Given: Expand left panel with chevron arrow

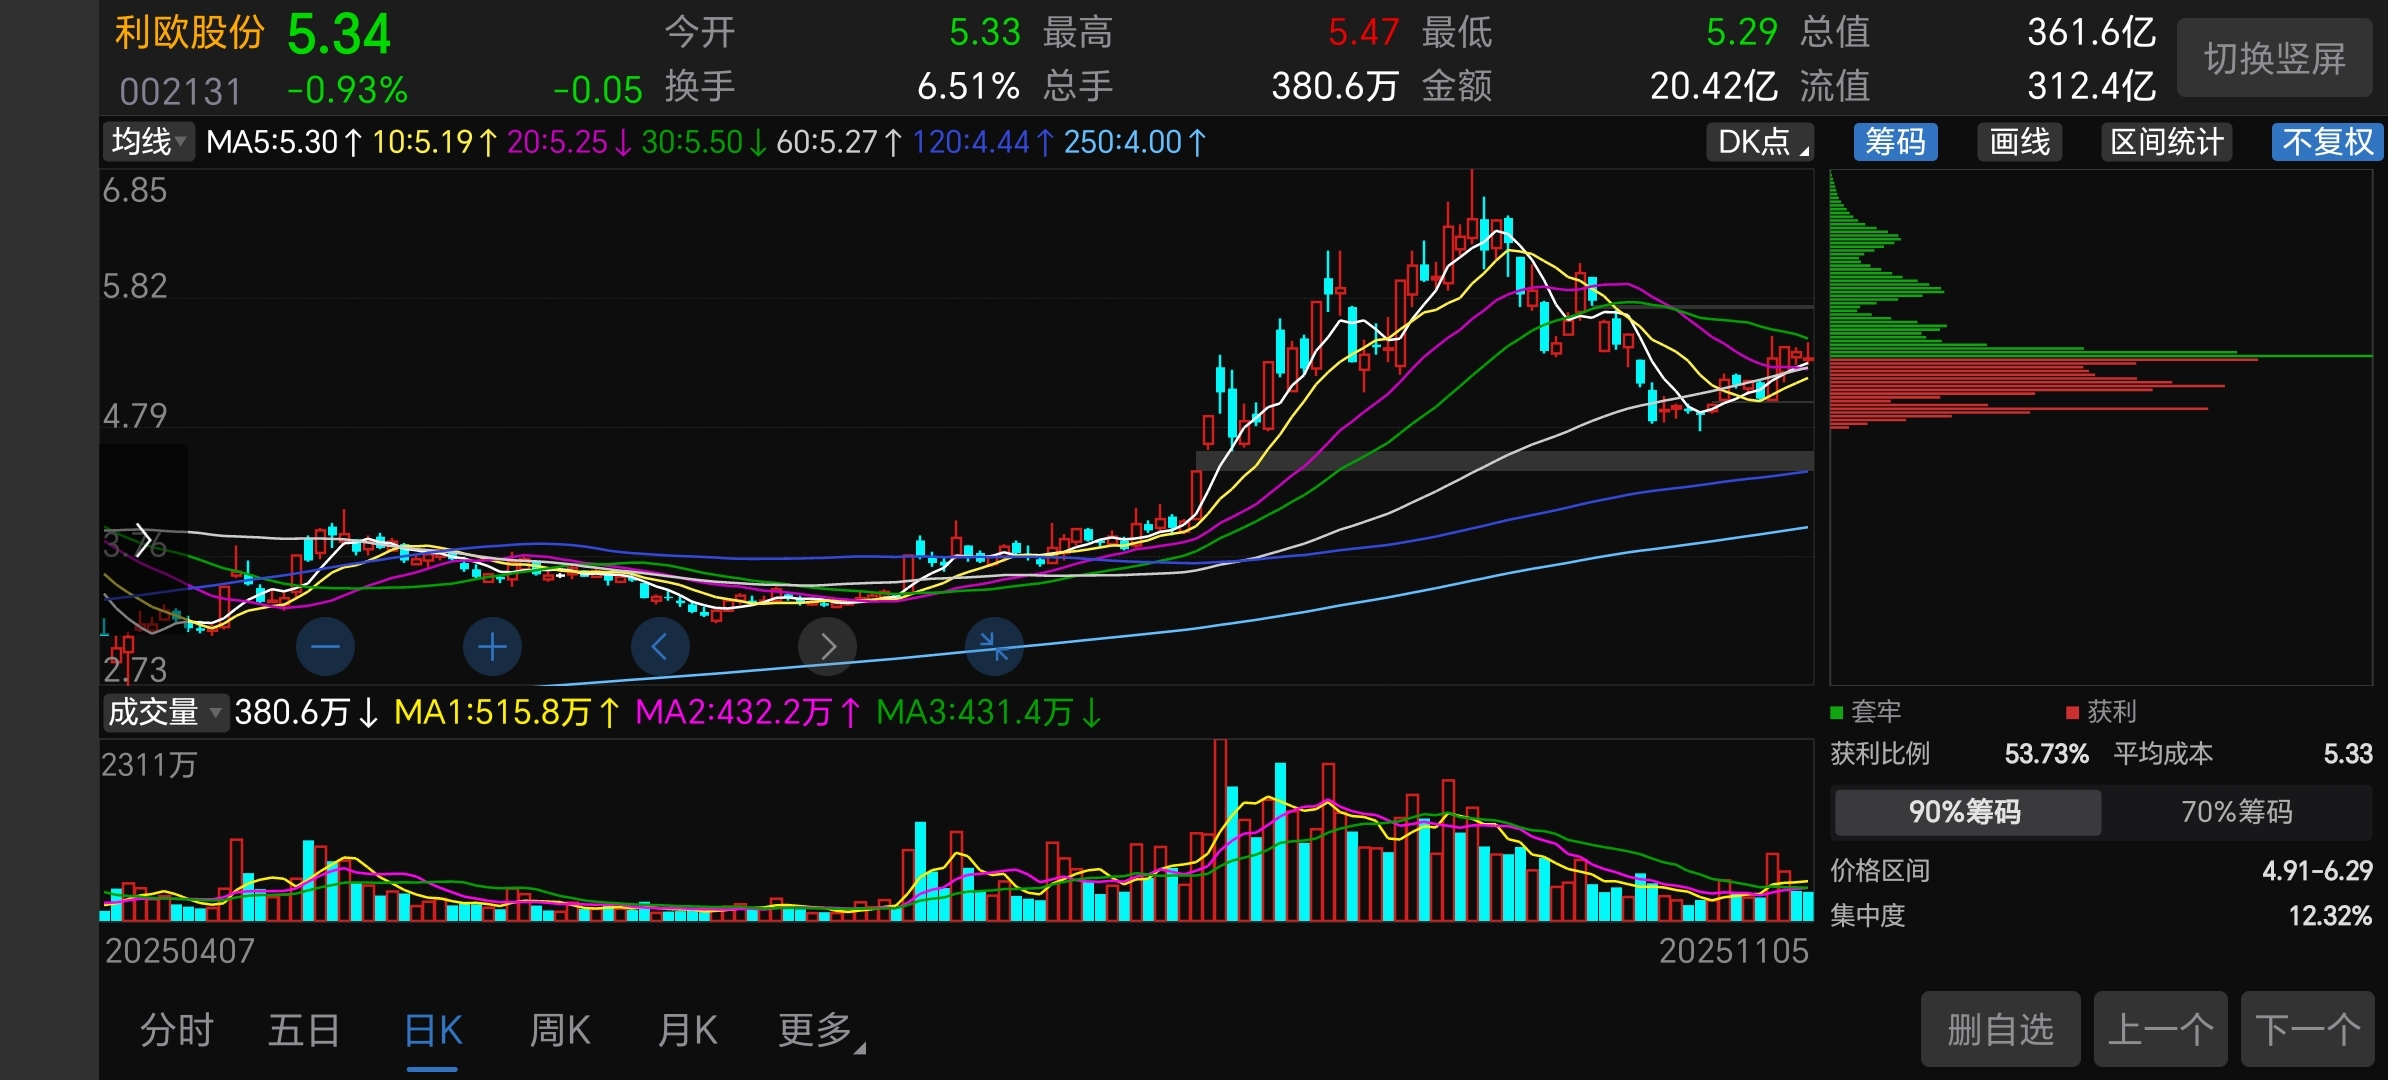Looking at the screenshot, I should tap(143, 541).
